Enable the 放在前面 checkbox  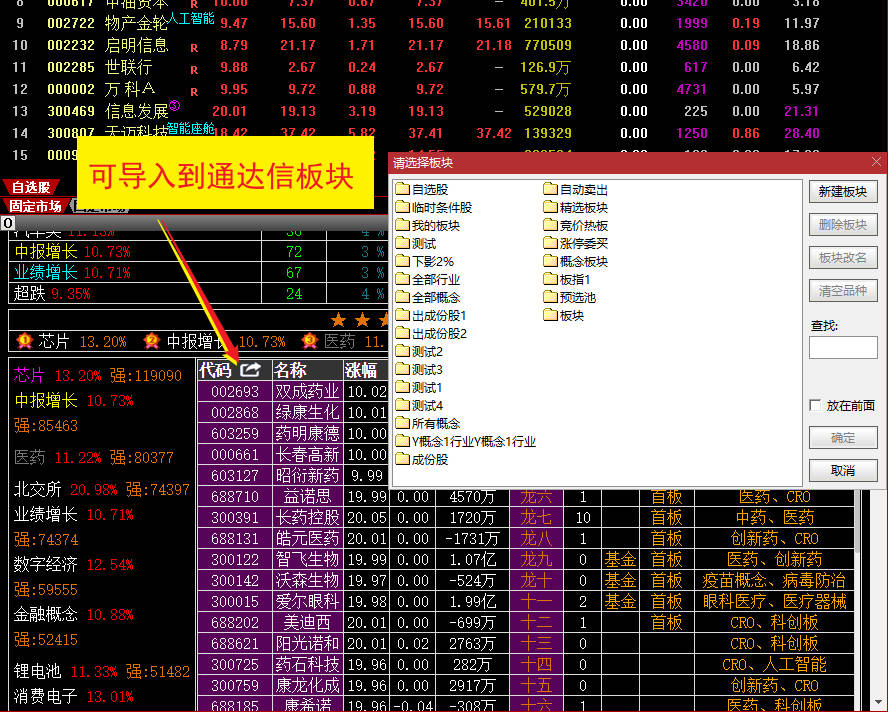pos(816,405)
